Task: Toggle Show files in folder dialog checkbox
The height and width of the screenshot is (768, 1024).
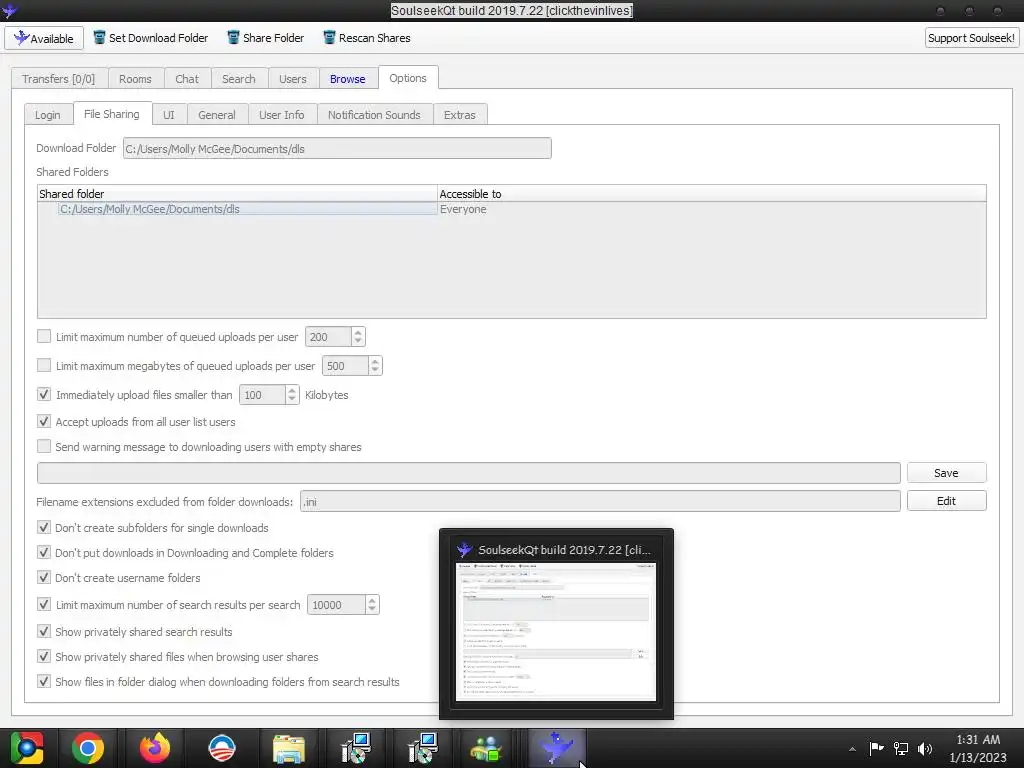Action: pyautogui.click(x=44, y=681)
